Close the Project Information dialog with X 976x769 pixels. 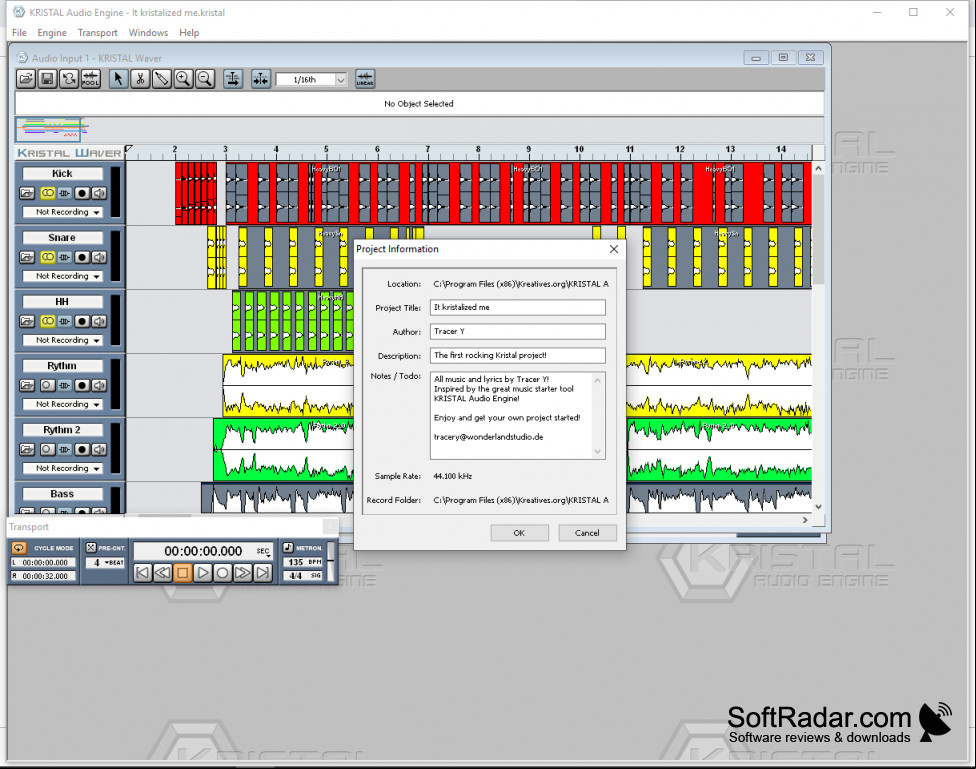(614, 249)
